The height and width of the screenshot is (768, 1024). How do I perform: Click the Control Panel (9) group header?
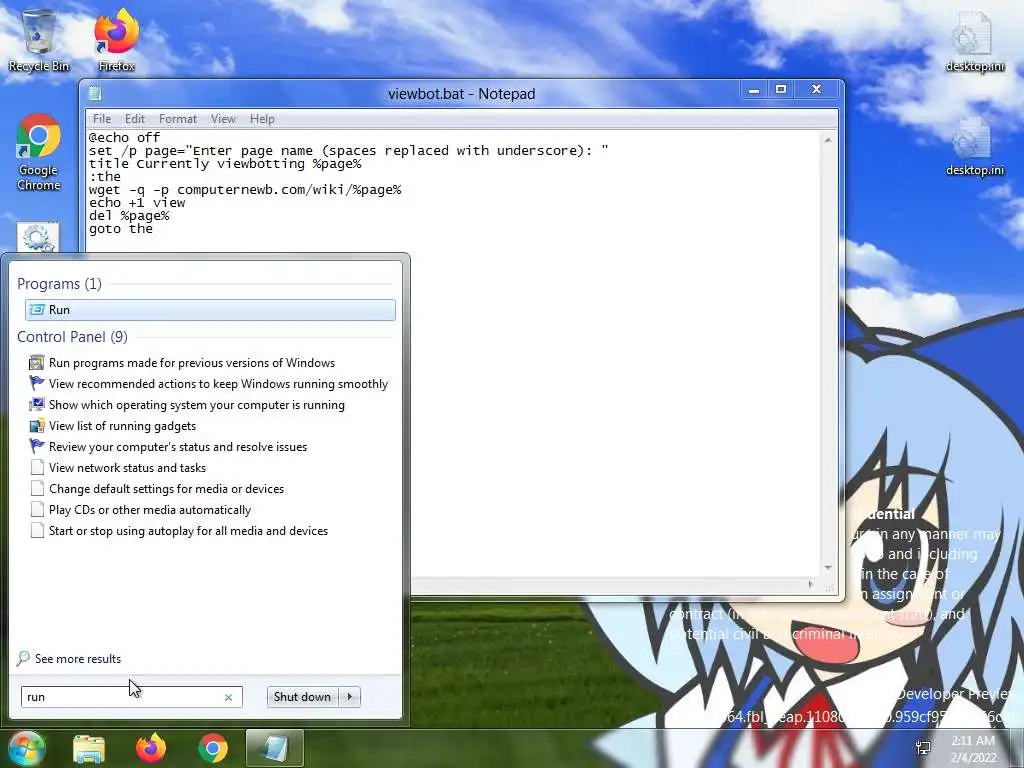pyautogui.click(x=72, y=337)
